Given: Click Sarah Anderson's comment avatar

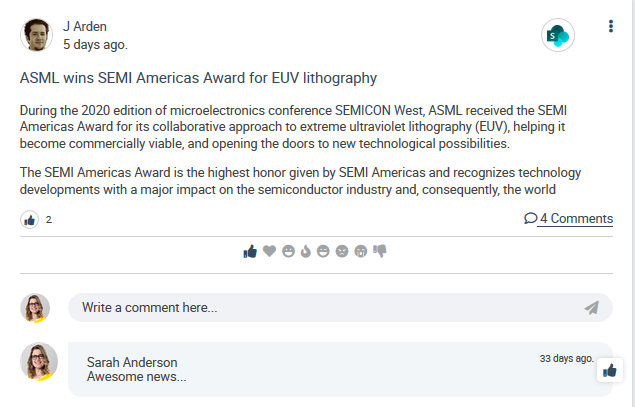Looking at the screenshot, I should click(39, 362).
